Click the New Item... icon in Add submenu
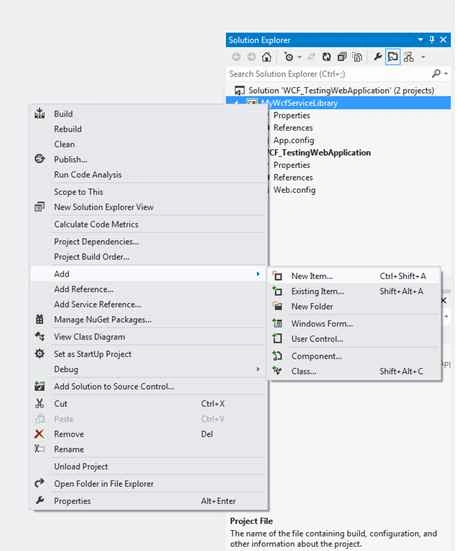Viewport: 457px width, 551px height. tap(278, 276)
